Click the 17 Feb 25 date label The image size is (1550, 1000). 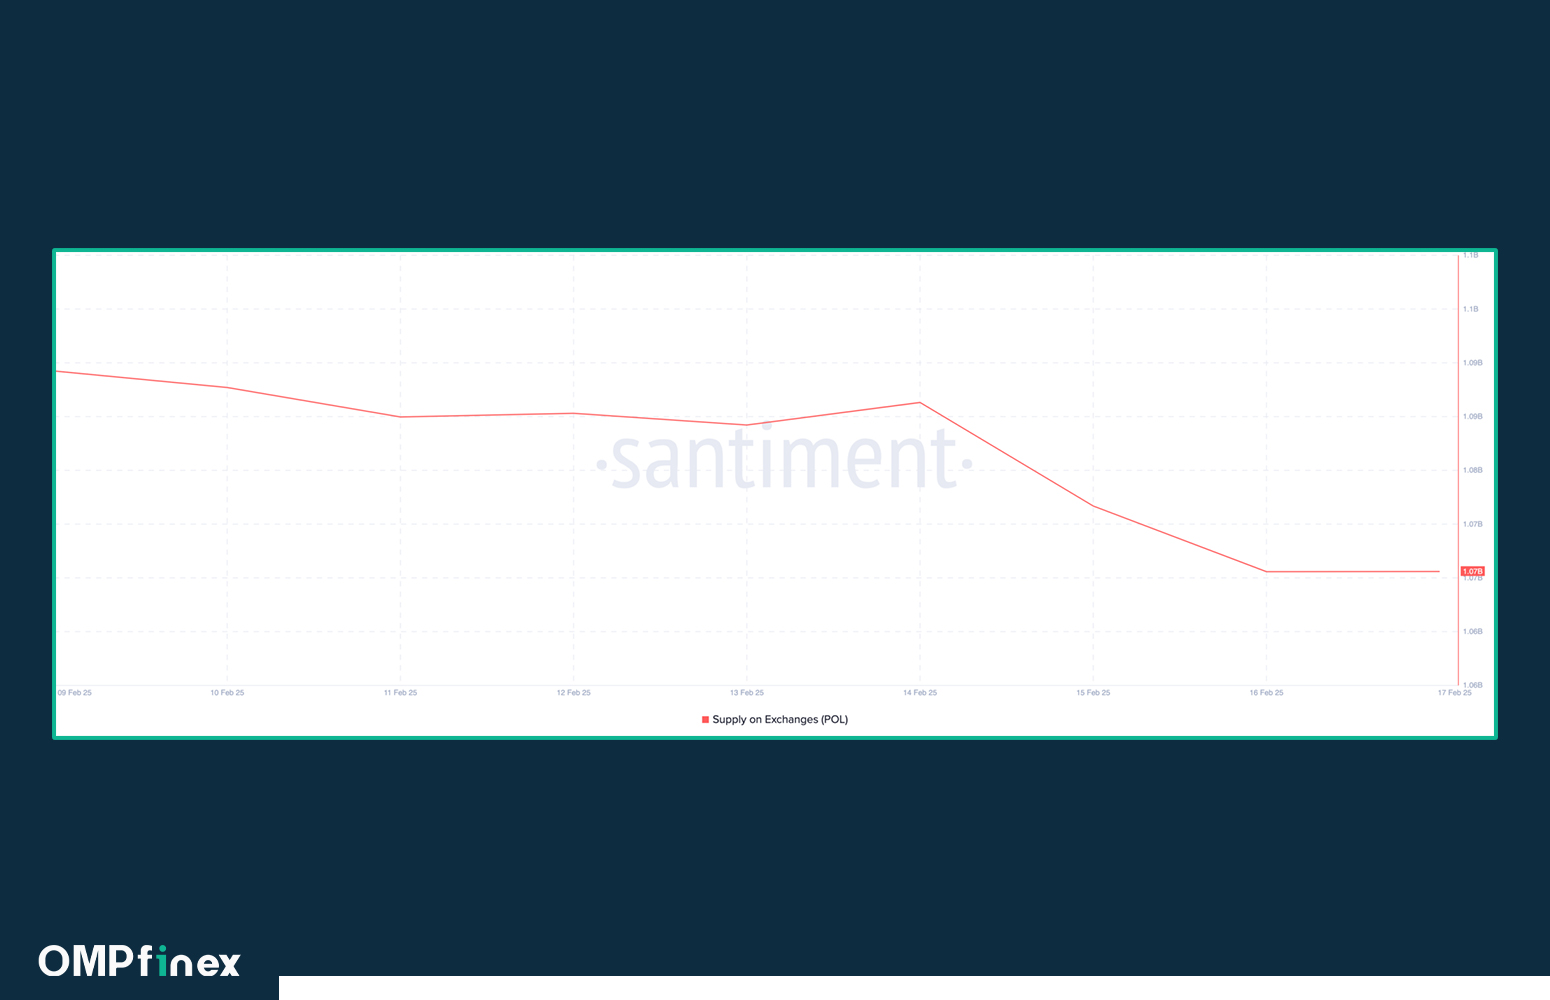click(1454, 693)
